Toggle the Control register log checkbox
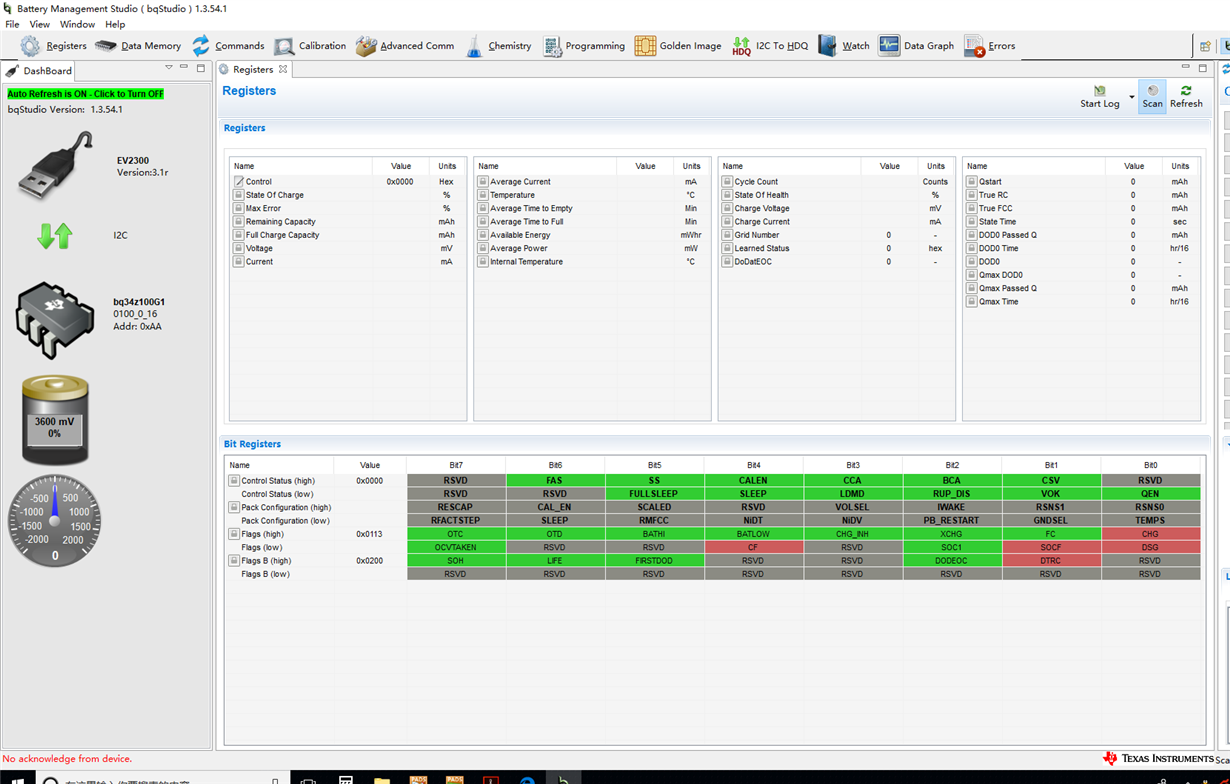This screenshot has height=784, width=1230. 239,182
